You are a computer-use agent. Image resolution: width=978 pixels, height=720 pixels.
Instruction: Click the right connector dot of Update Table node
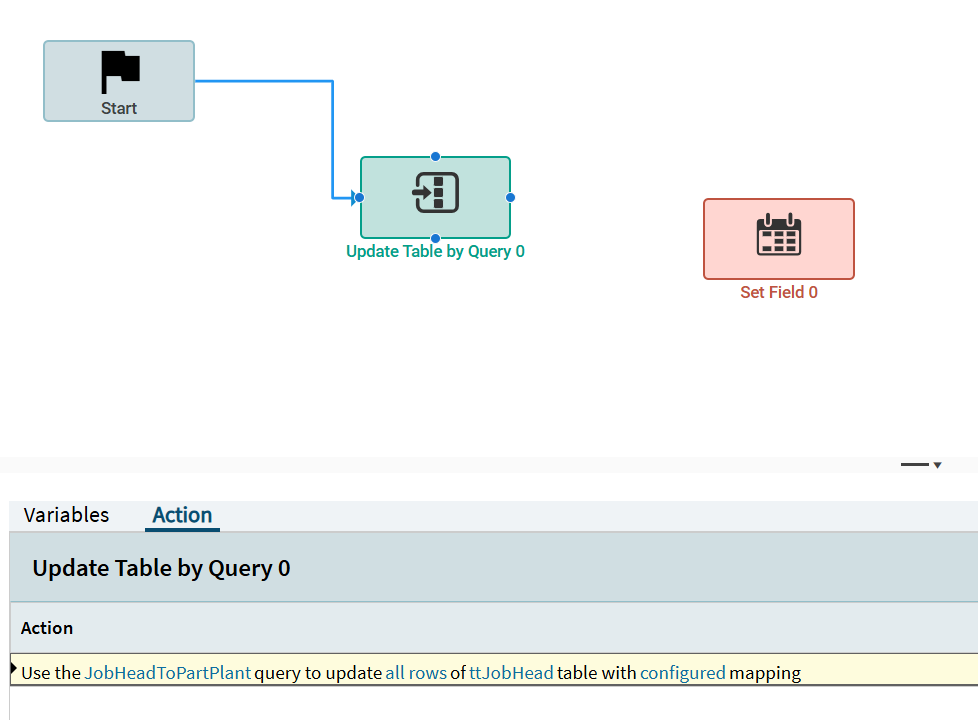click(x=510, y=197)
